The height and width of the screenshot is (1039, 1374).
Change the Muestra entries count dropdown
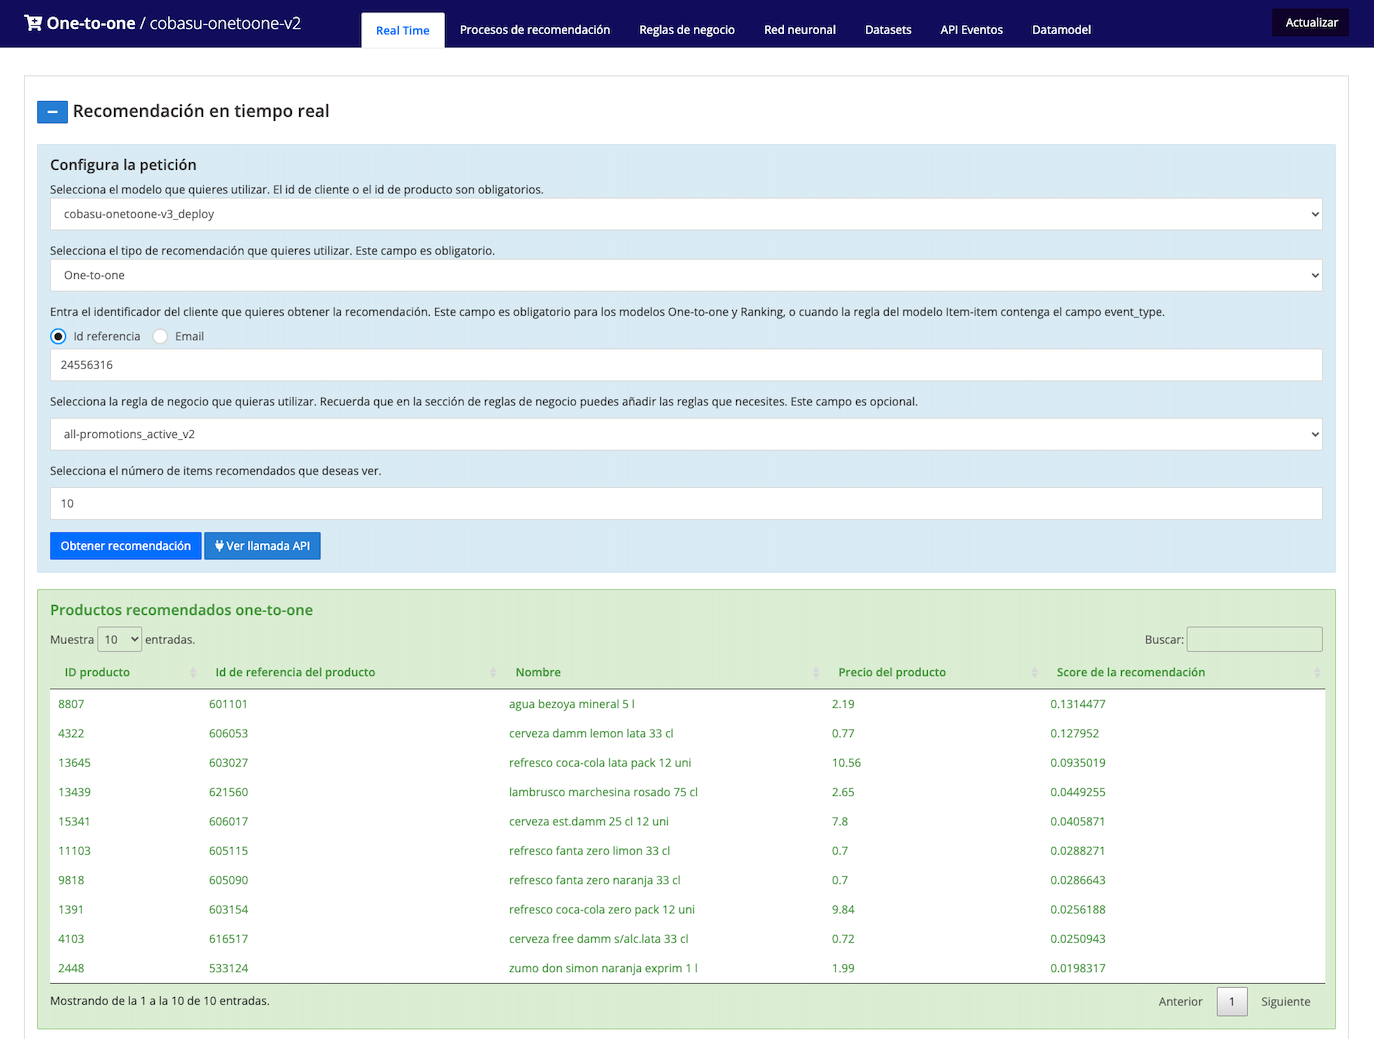click(120, 640)
